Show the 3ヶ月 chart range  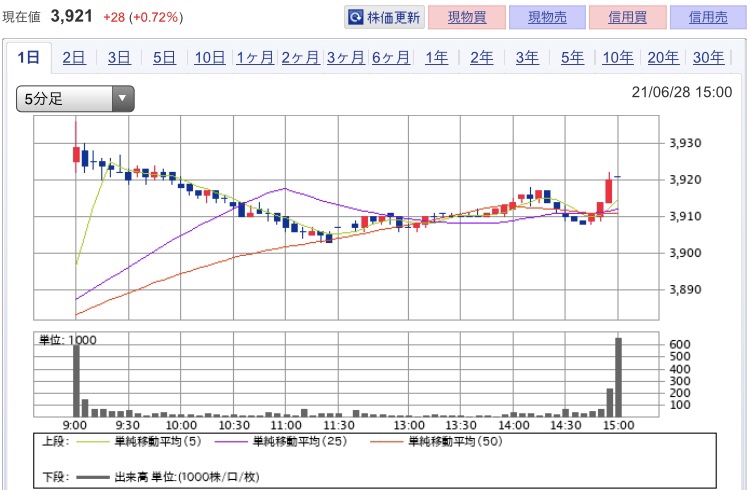coord(346,58)
